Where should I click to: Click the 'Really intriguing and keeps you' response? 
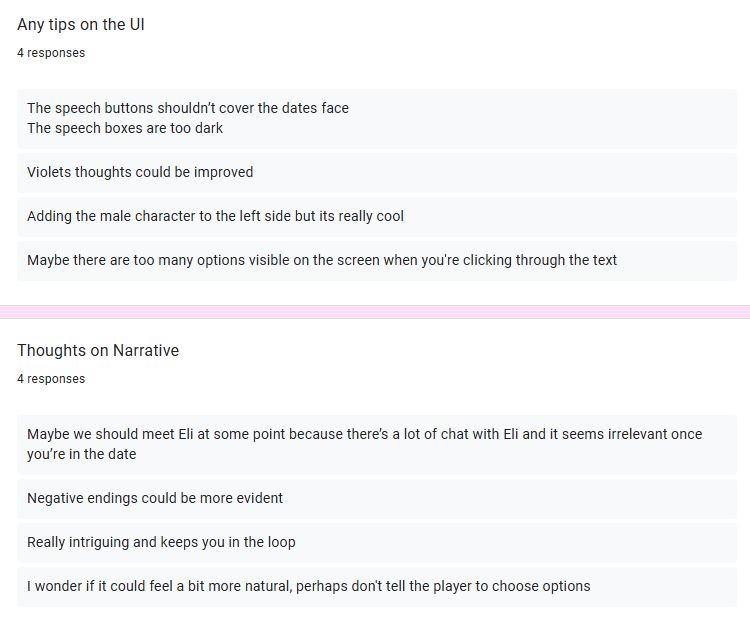[377, 542]
